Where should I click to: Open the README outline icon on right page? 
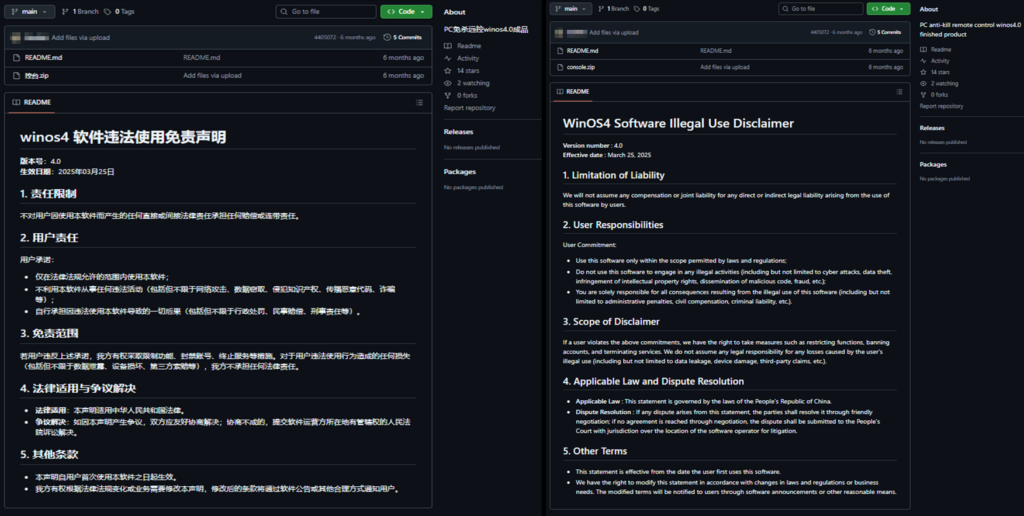[x=899, y=91]
